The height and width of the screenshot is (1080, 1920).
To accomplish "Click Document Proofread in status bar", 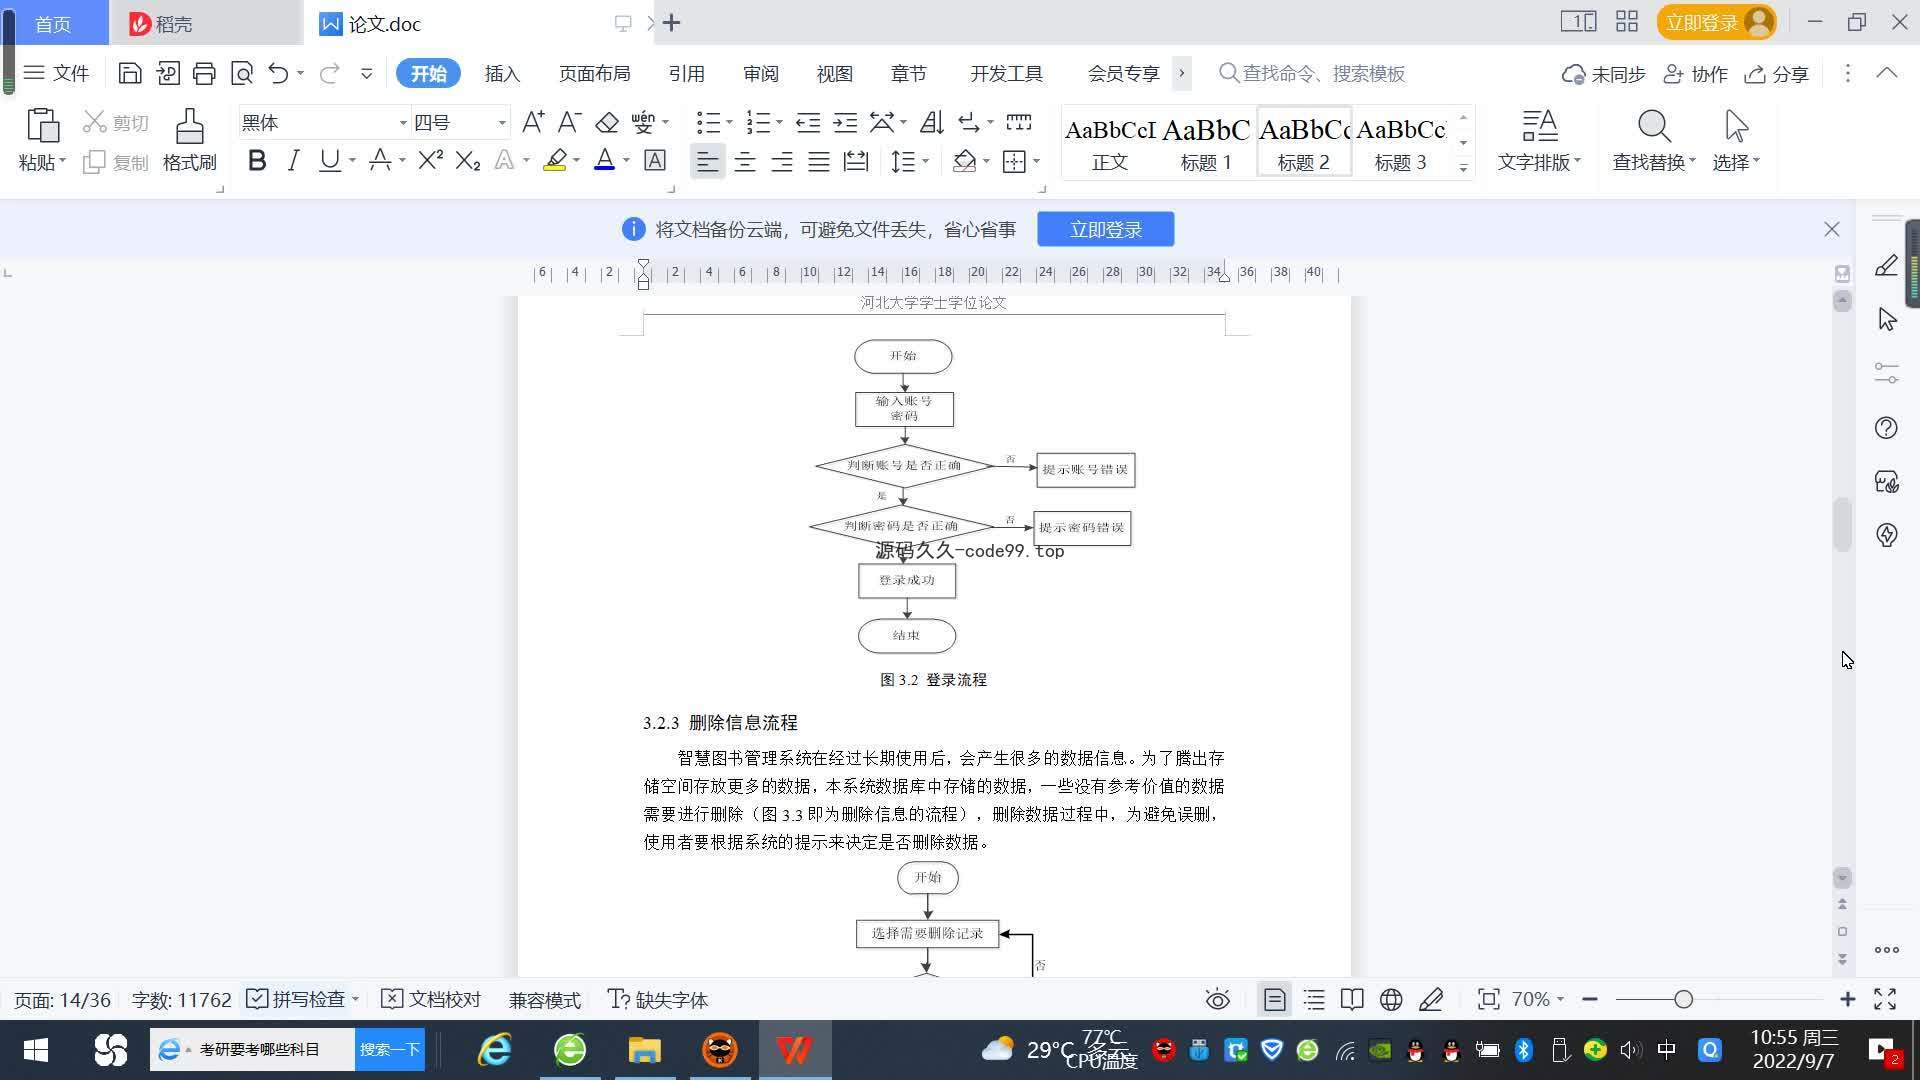I will [x=432, y=999].
